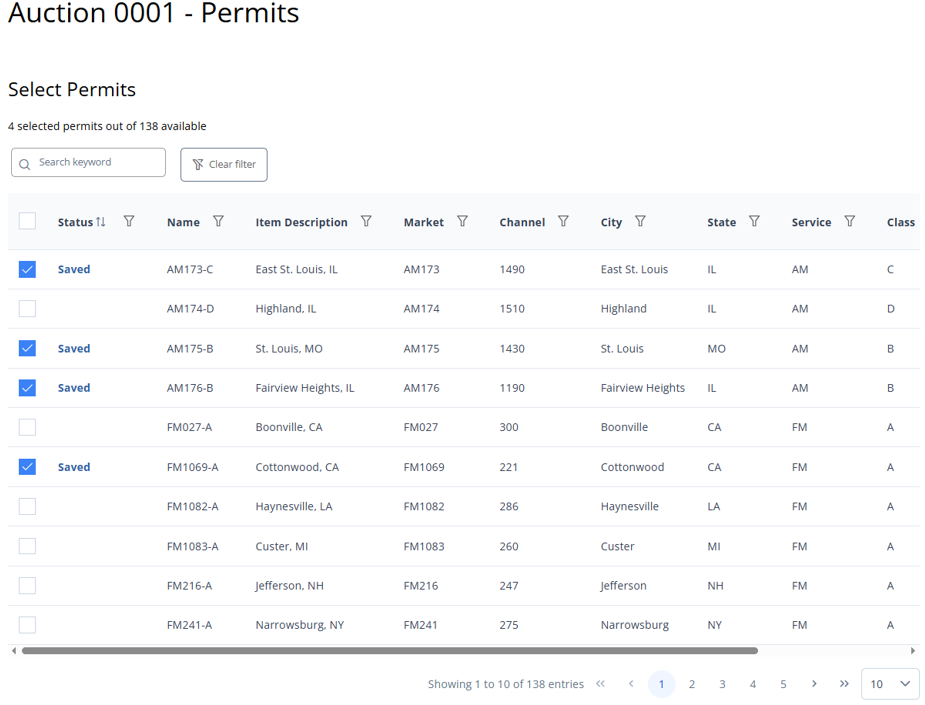Open the Name column filter icon
This screenshot has width=925, height=705.
coord(218,222)
